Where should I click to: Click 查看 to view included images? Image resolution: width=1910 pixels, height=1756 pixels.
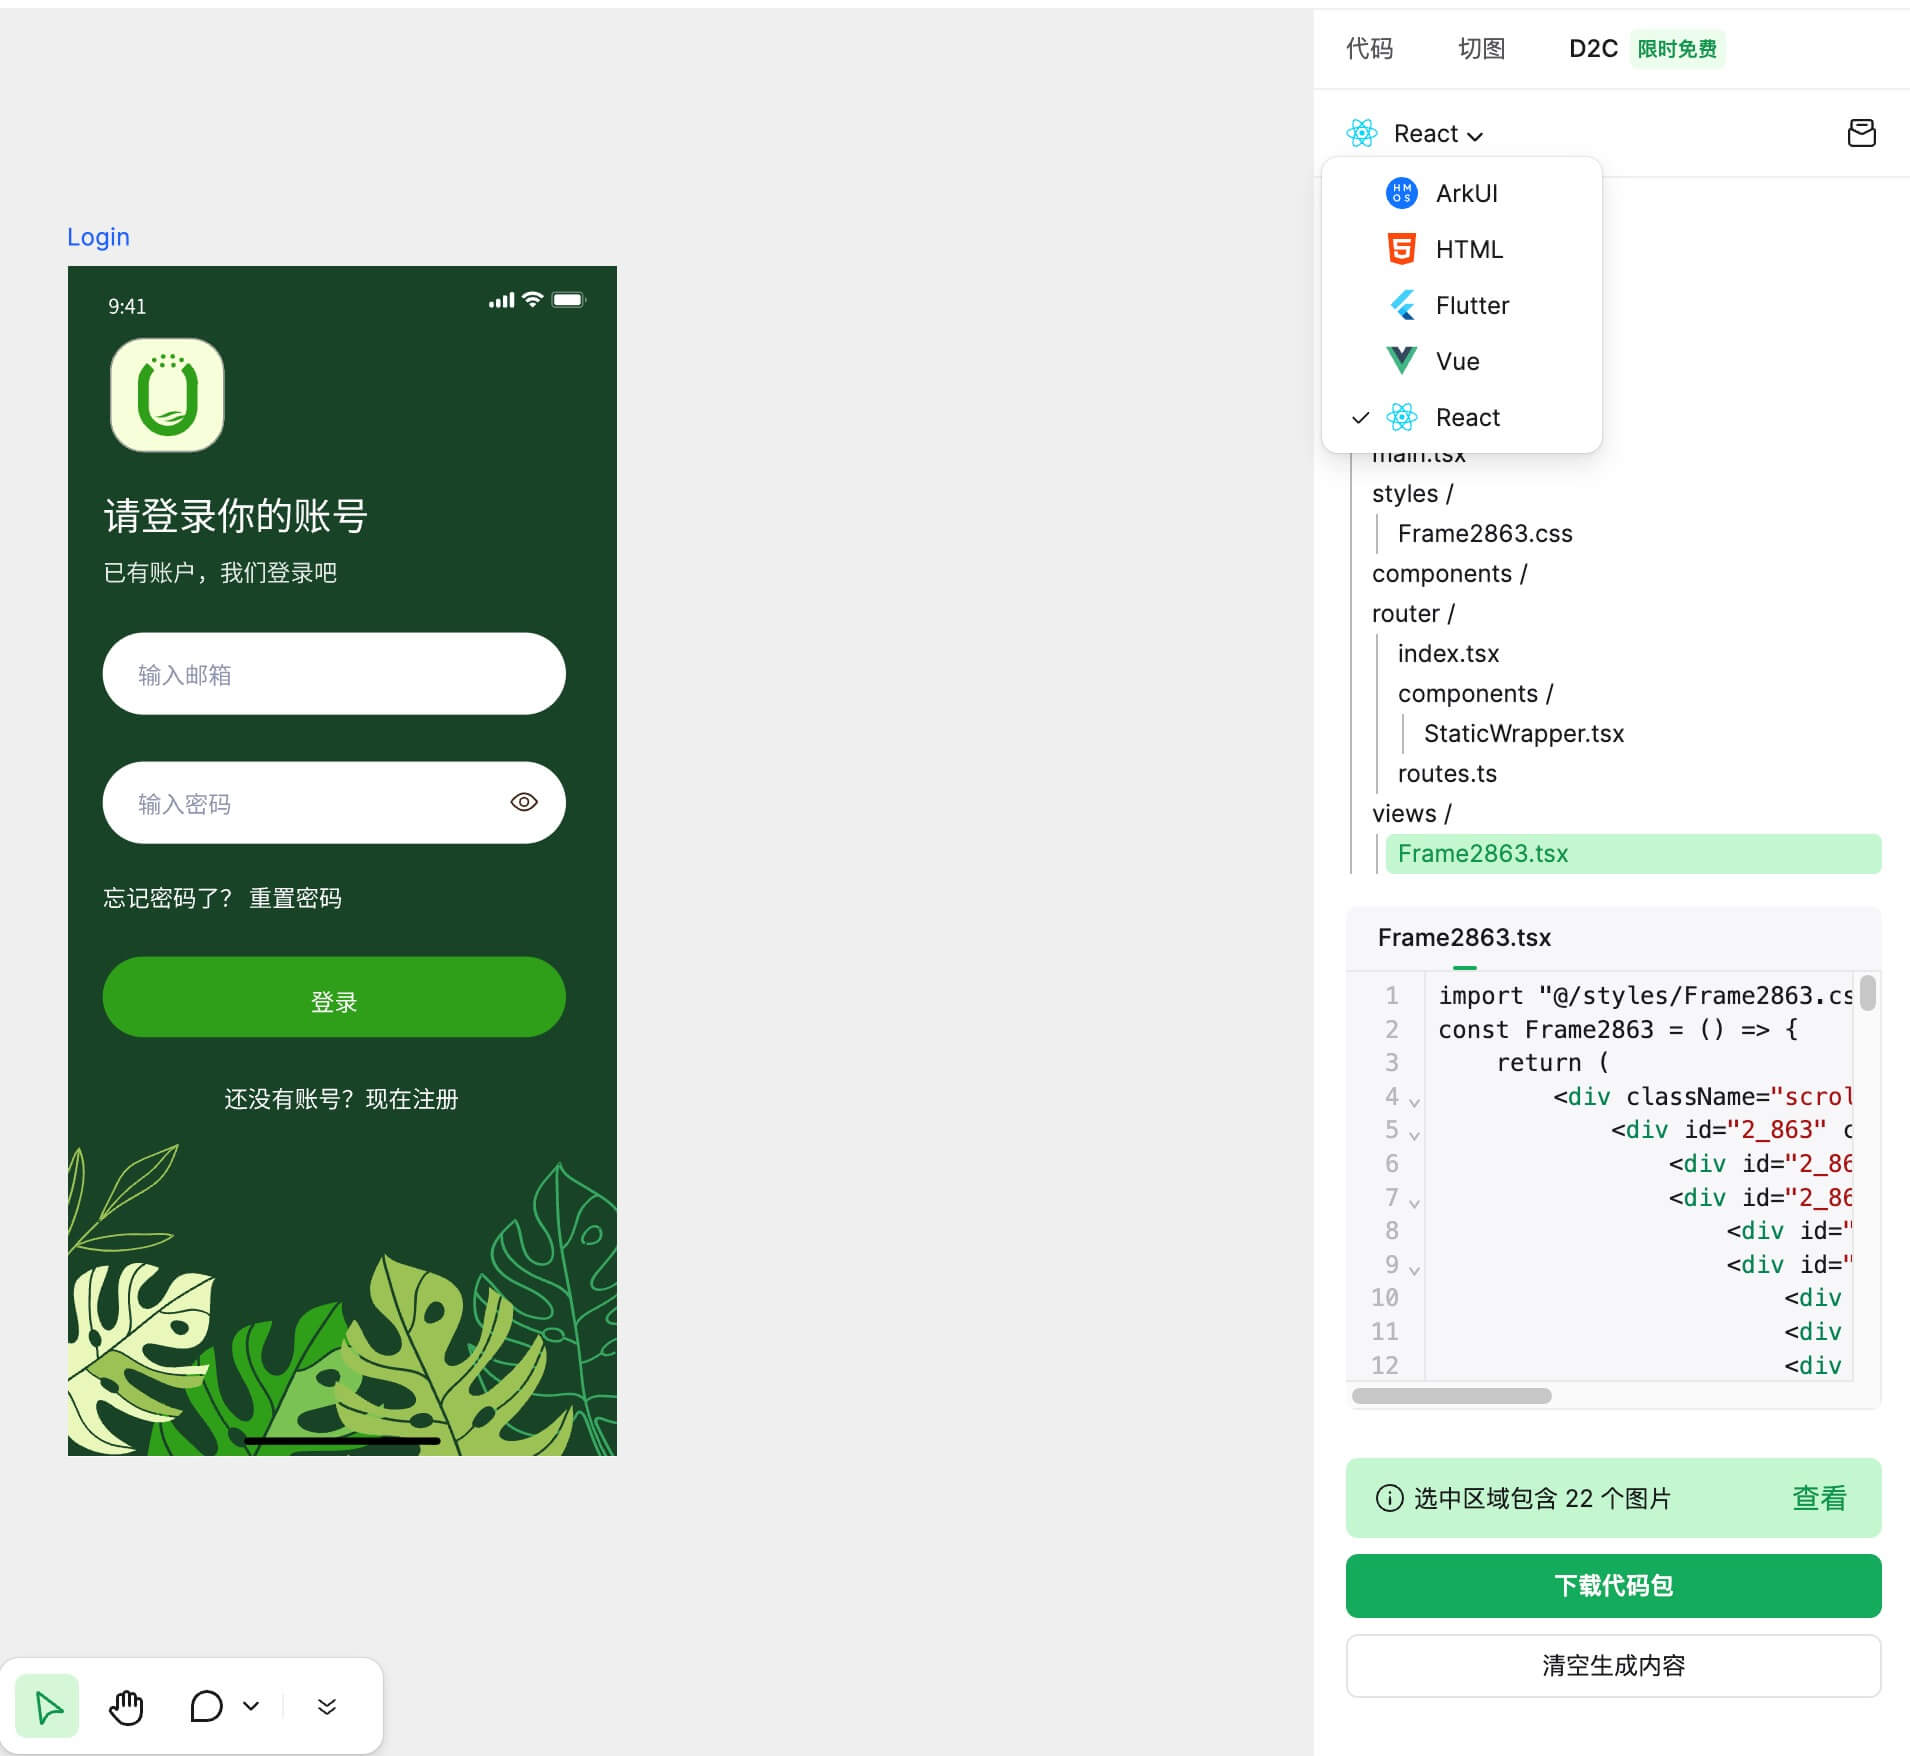click(x=1818, y=1497)
